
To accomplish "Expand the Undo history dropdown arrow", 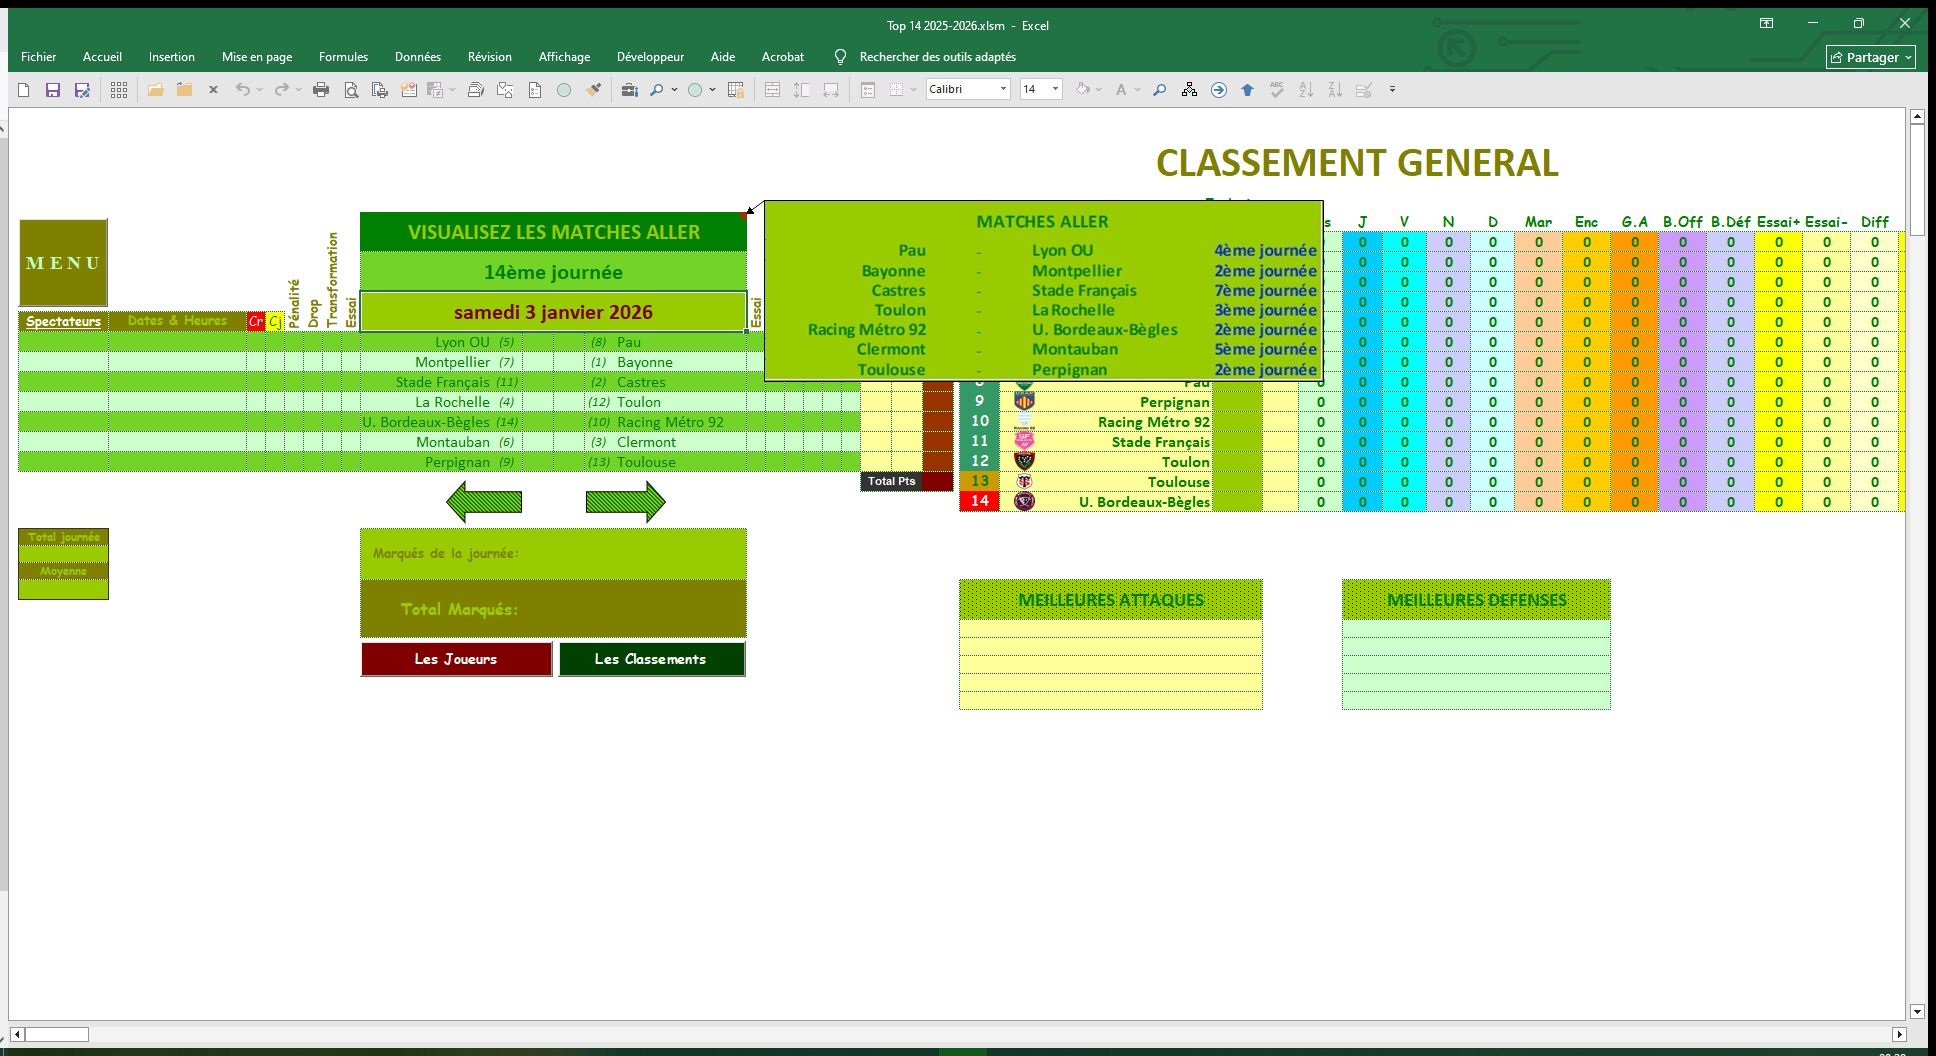I will (260, 90).
